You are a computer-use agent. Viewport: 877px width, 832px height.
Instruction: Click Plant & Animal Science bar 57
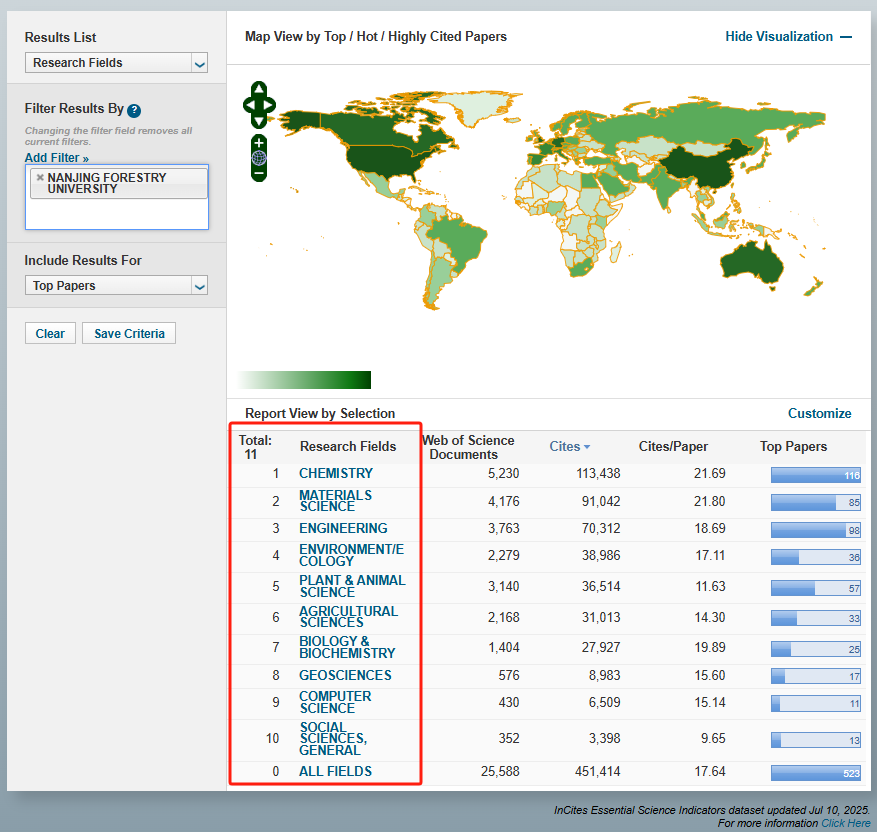pos(815,588)
